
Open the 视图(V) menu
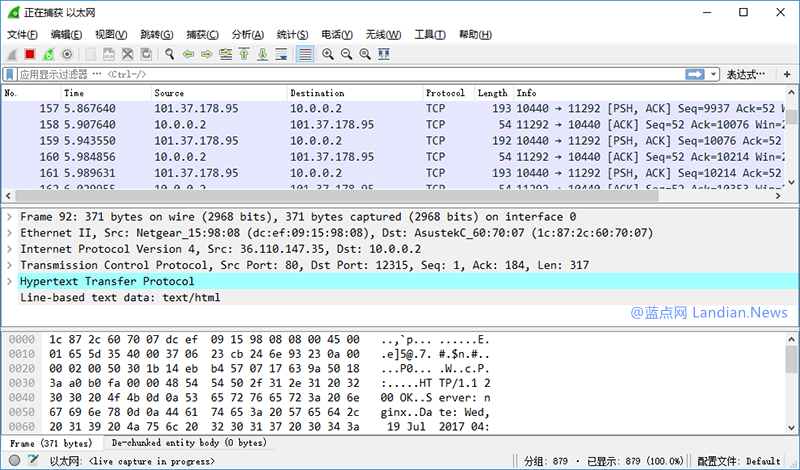pyautogui.click(x=111, y=35)
